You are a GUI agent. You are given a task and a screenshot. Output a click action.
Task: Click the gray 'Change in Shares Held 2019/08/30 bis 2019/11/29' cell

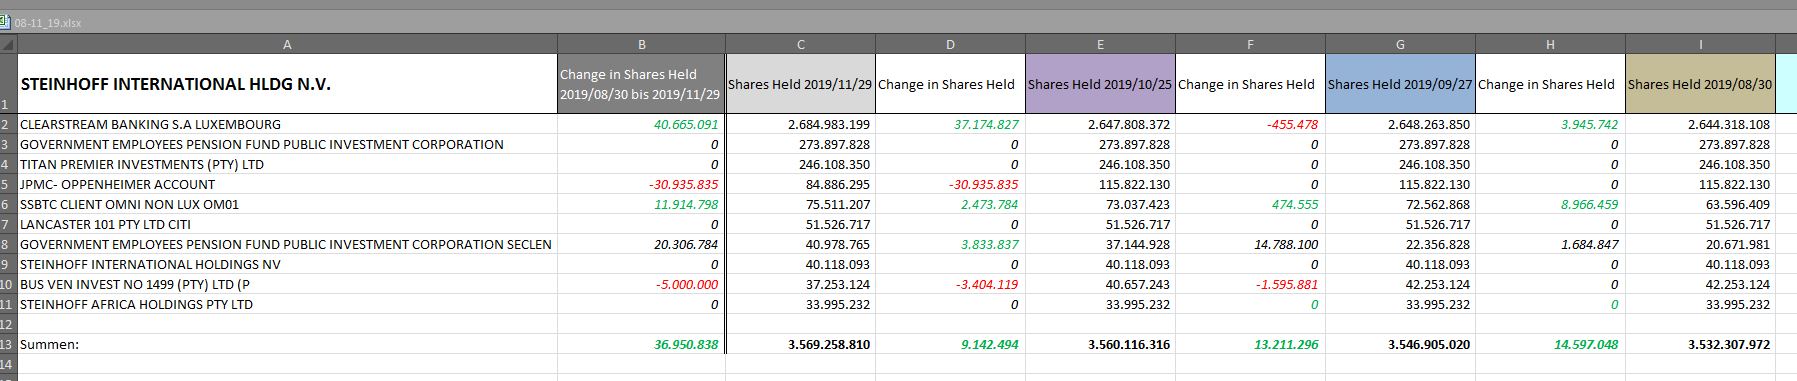pos(641,84)
